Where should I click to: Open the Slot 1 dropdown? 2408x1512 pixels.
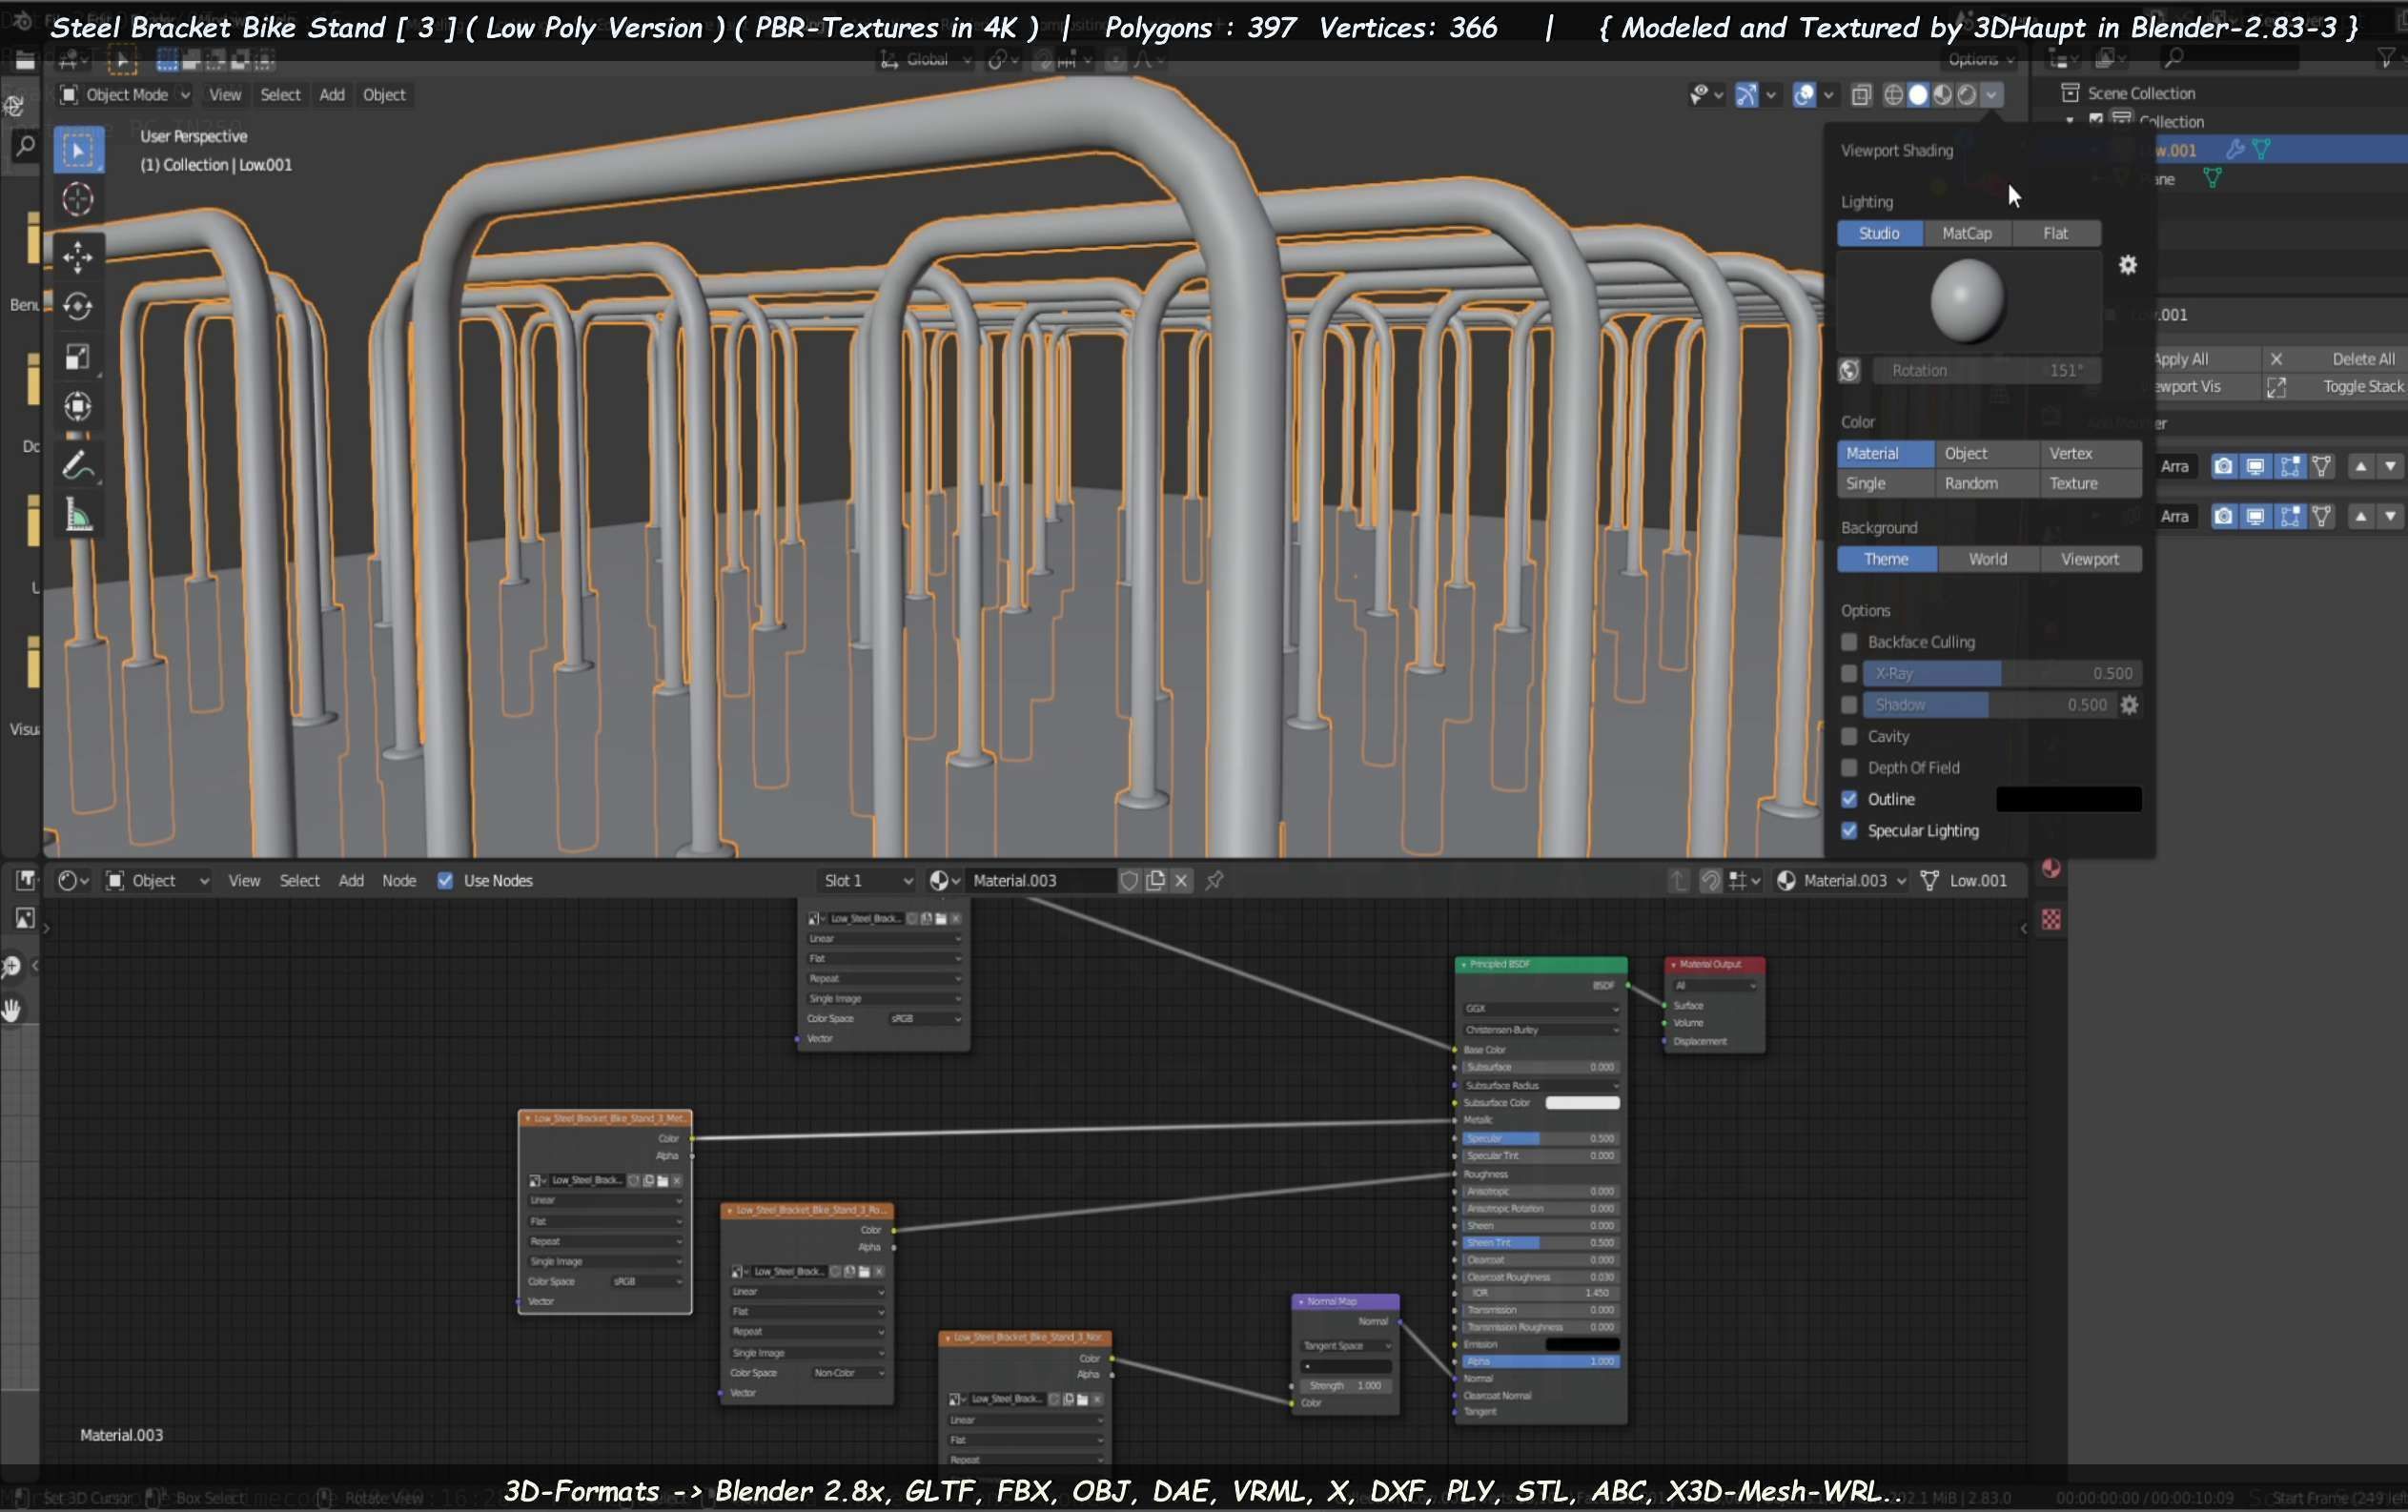(866, 881)
